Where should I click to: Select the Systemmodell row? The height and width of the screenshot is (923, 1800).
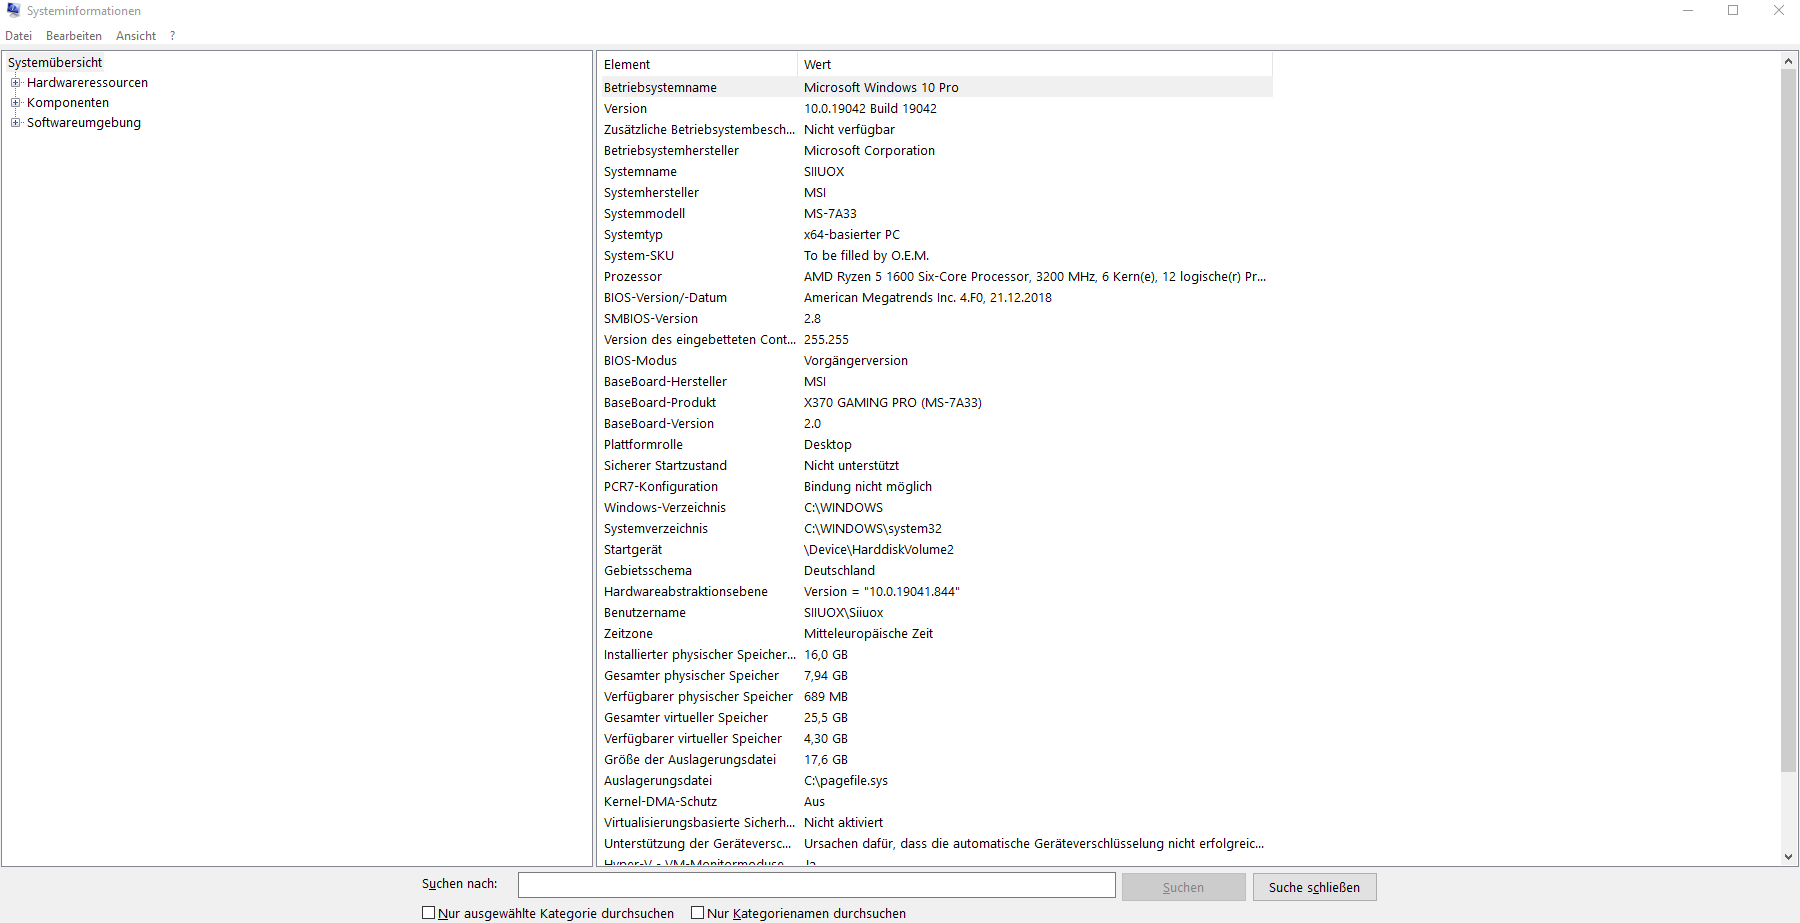935,214
